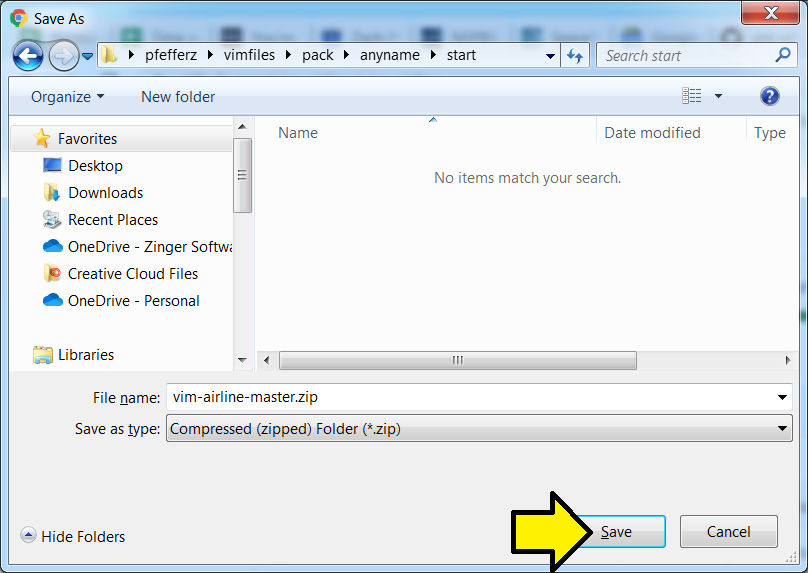The image size is (808, 573).
Task: Click the OneDrive Personal cloud icon
Action: (53, 300)
